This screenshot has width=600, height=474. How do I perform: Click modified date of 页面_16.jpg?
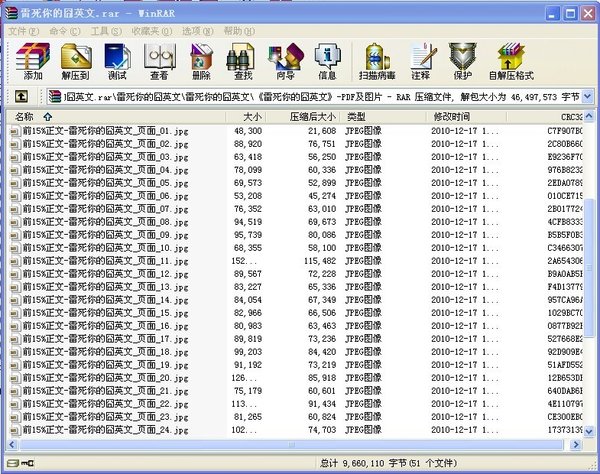[x=465, y=326]
